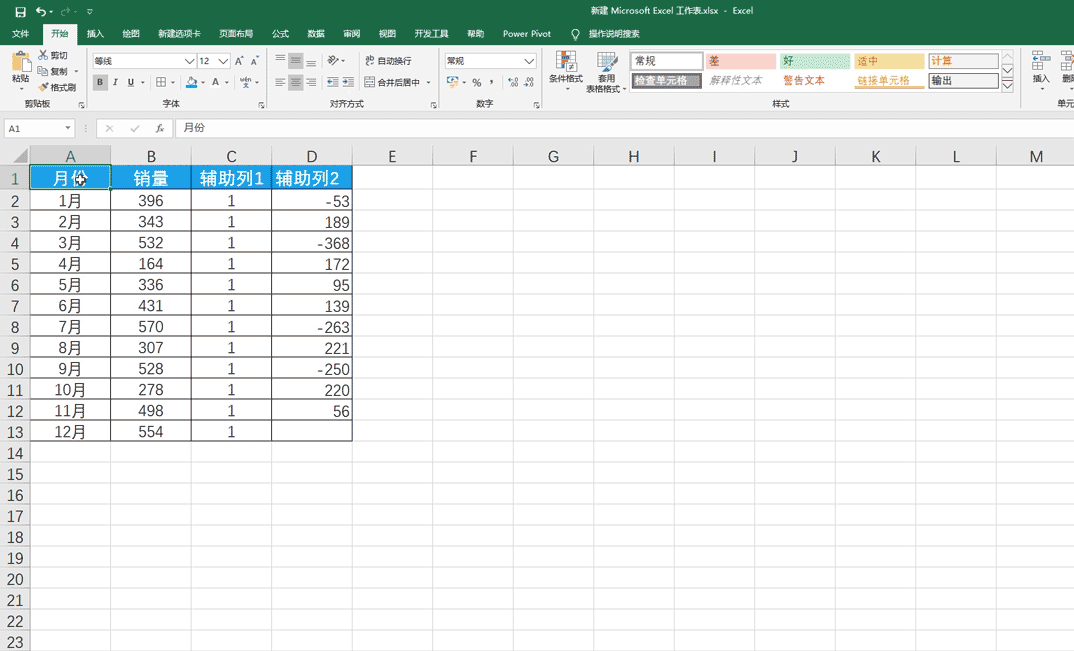Switch to the Power Pivot tab

tap(527, 34)
